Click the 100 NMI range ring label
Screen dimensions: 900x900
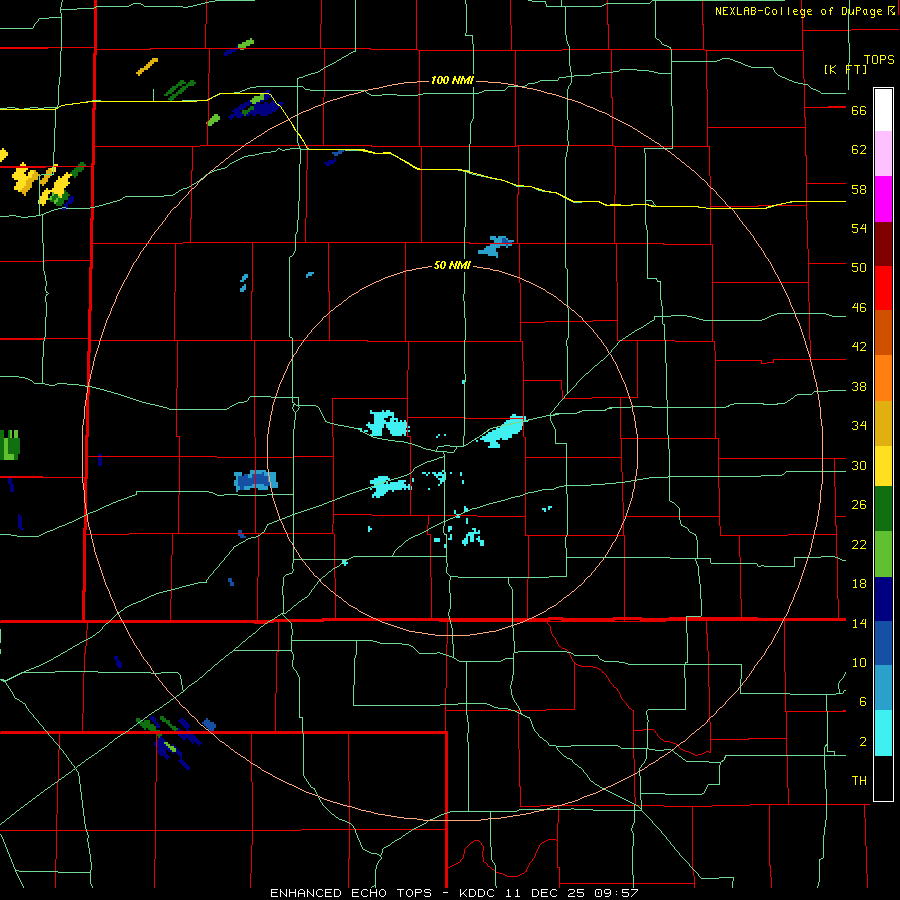pyautogui.click(x=452, y=80)
